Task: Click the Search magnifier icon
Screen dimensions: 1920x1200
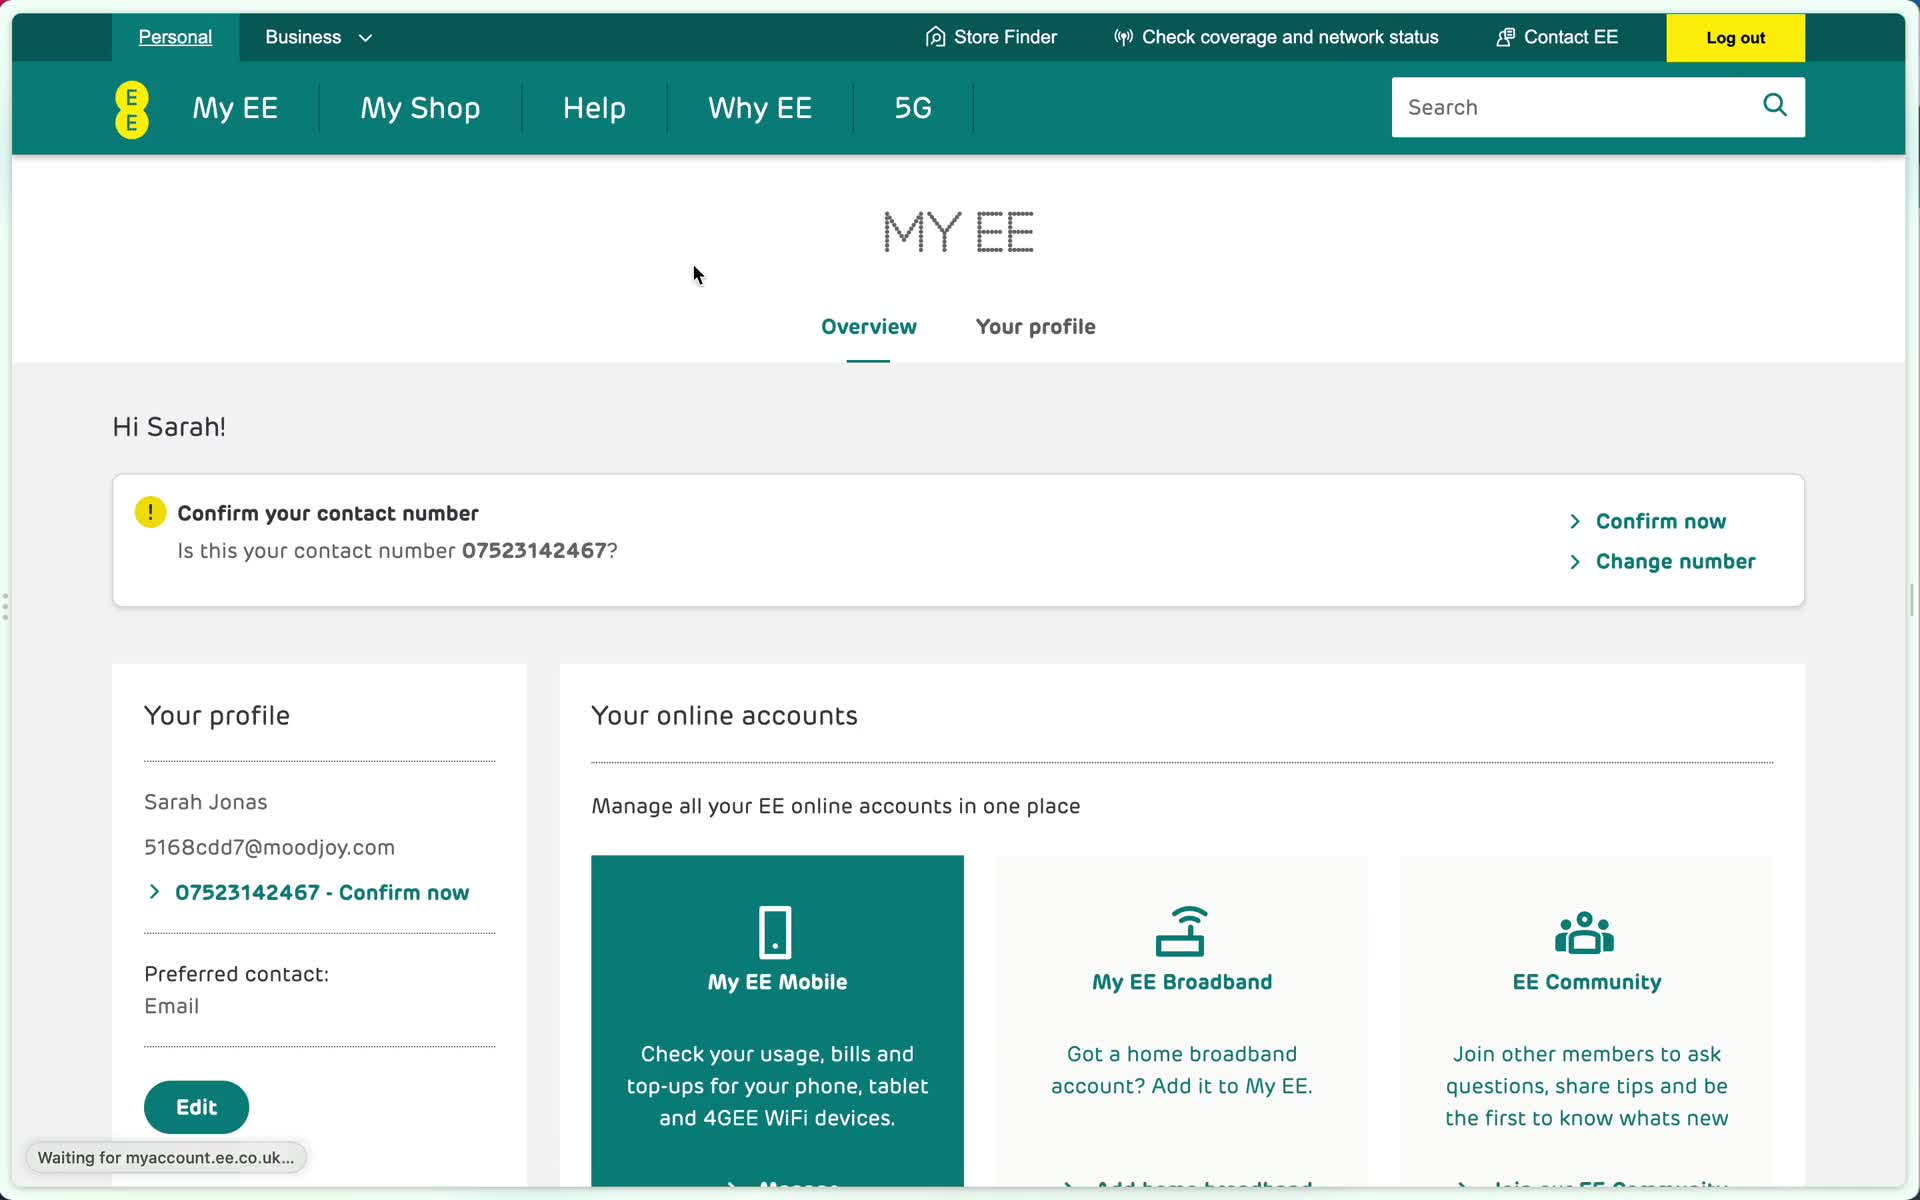Action: click(1775, 106)
